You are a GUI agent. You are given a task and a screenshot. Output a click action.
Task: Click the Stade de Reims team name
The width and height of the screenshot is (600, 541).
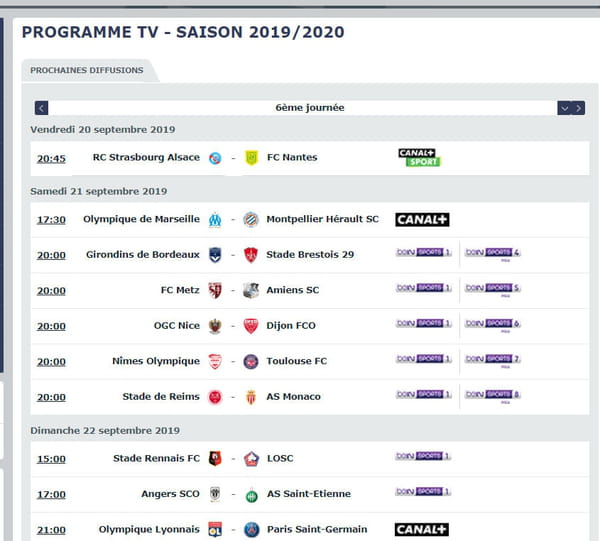click(x=161, y=396)
